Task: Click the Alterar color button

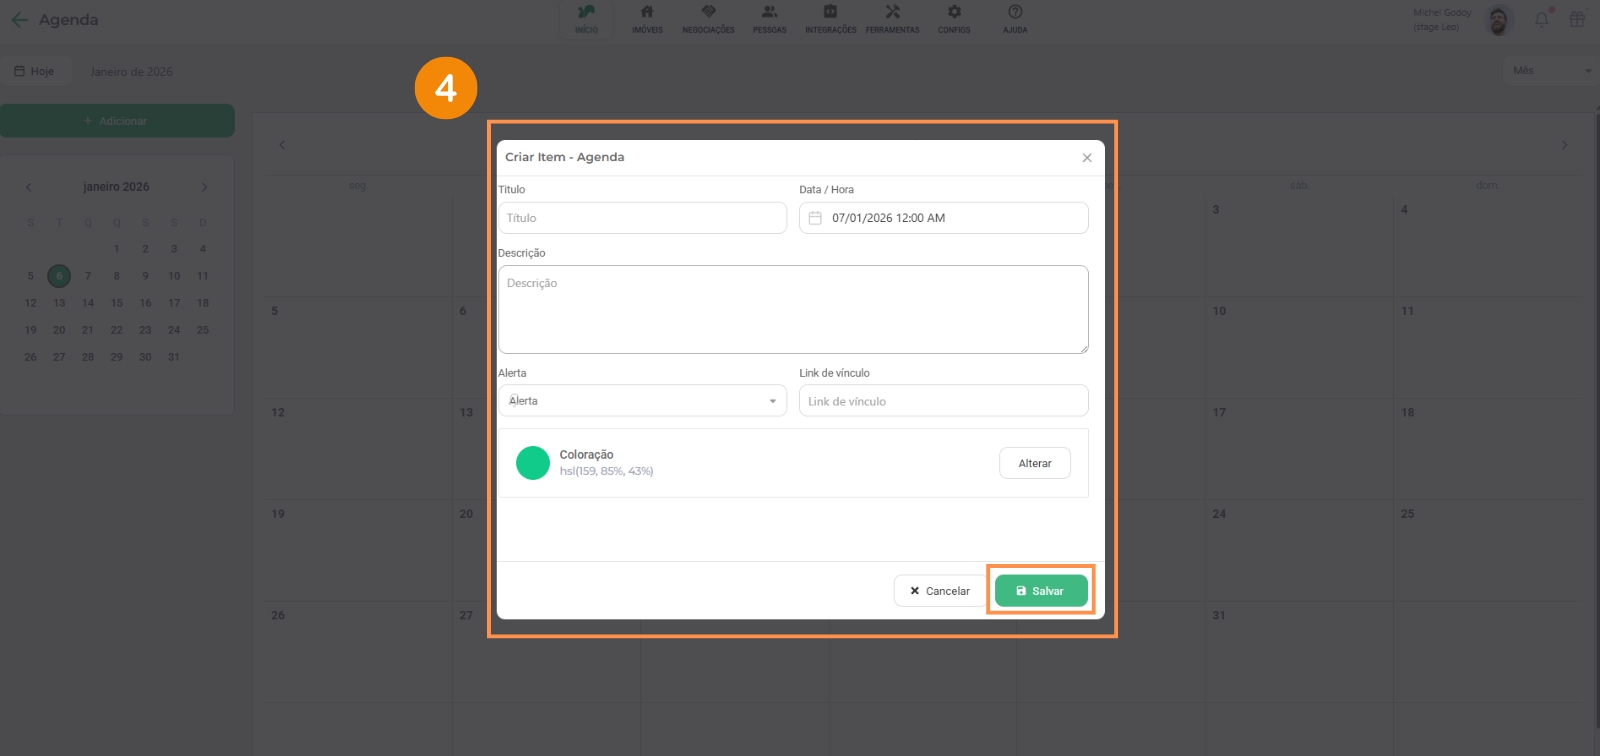Action: (x=1034, y=463)
